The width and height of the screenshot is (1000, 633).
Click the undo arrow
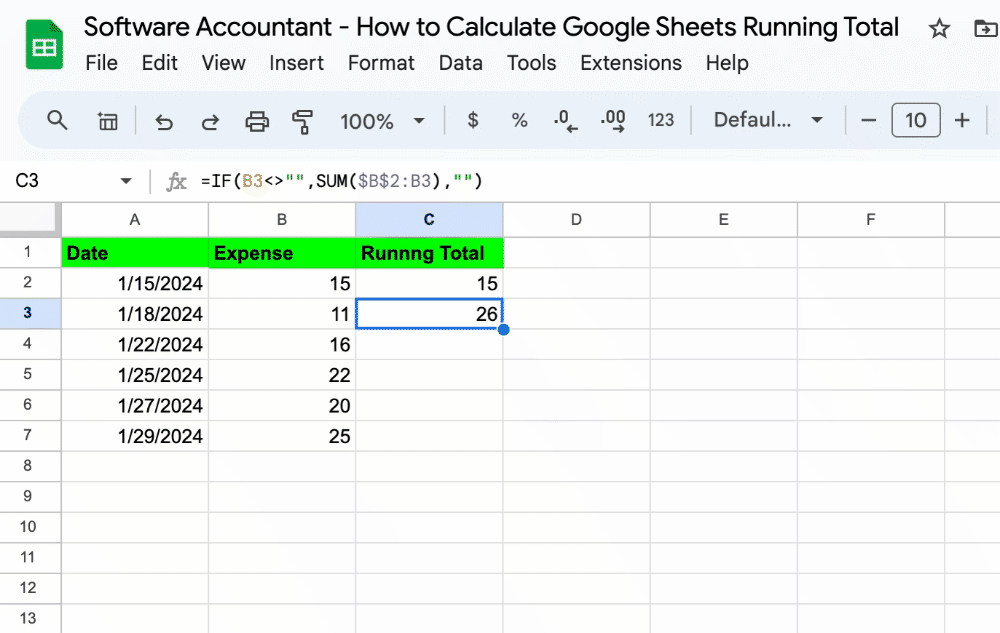164,120
